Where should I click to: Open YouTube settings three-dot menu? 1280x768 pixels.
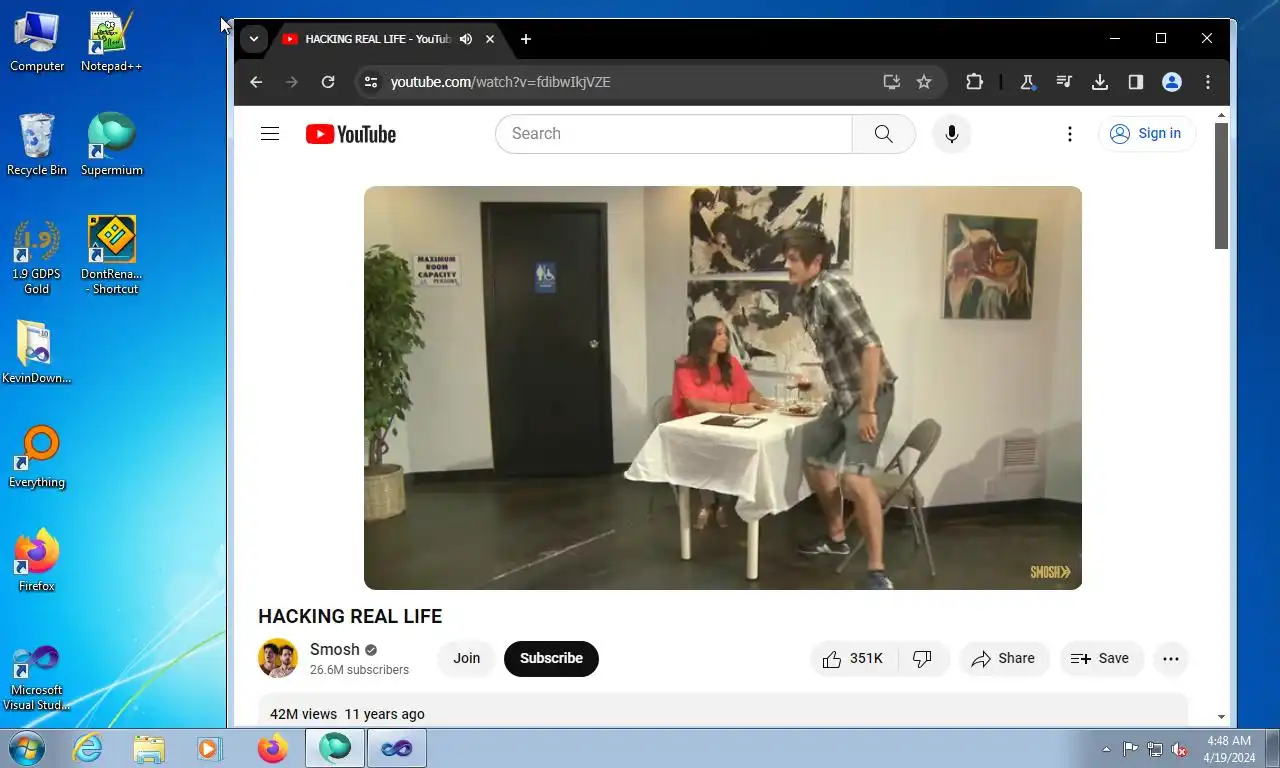(x=1070, y=134)
